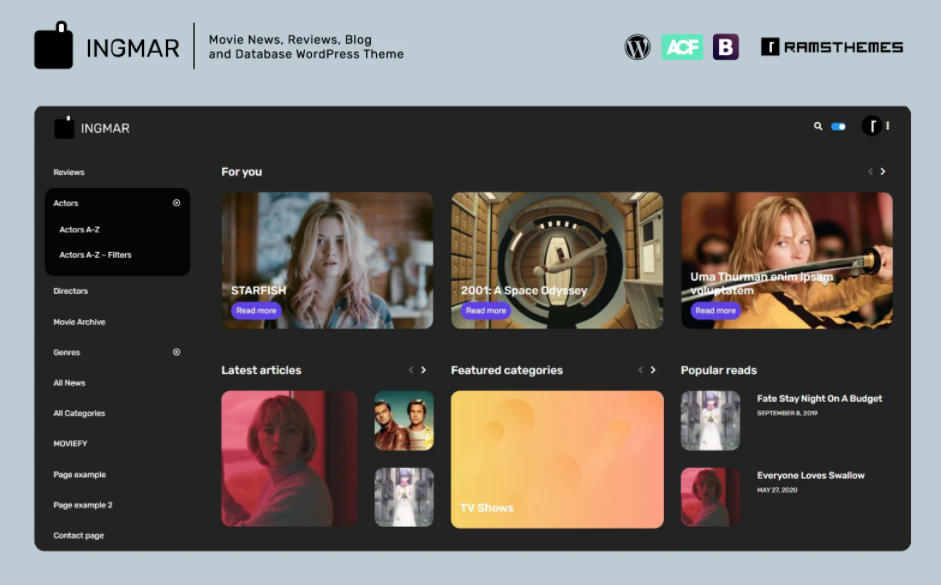Open Movie Archive in the sidebar
Viewport: 941px width, 585px height.
(79, 322)
